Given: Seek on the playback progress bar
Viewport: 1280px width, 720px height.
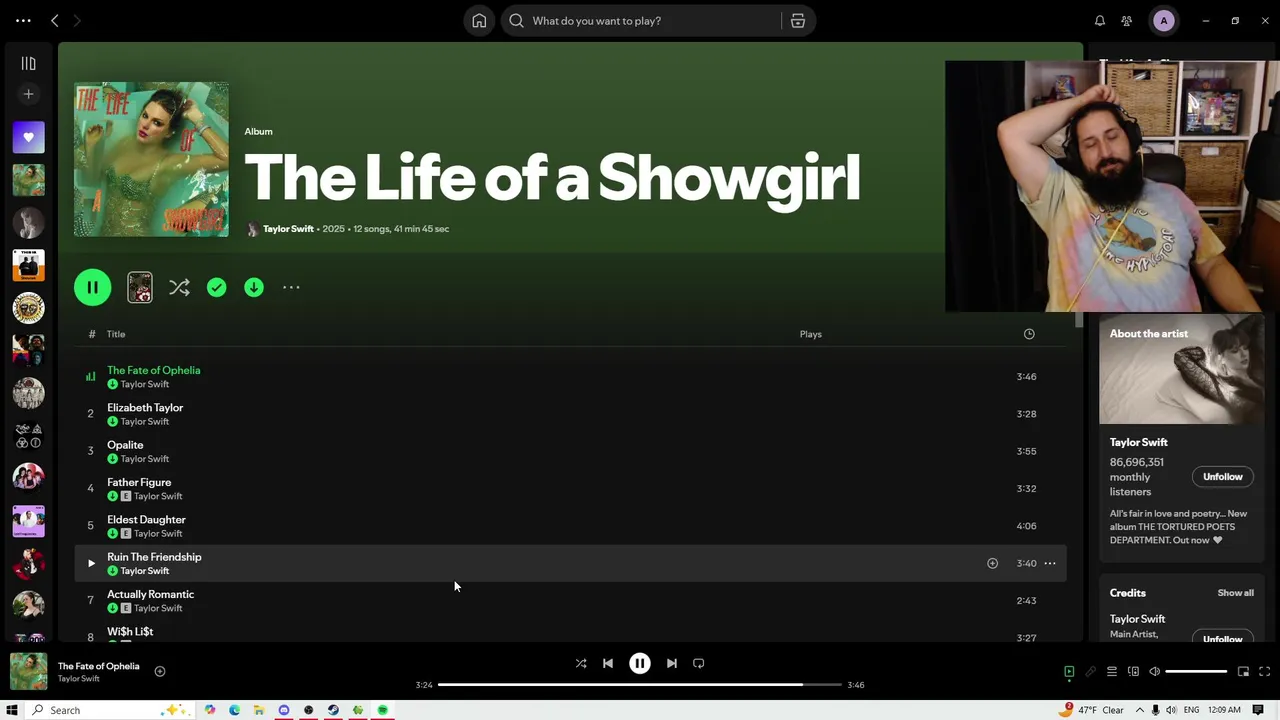Looking at the screenshot, I should (x=640, y=685).
